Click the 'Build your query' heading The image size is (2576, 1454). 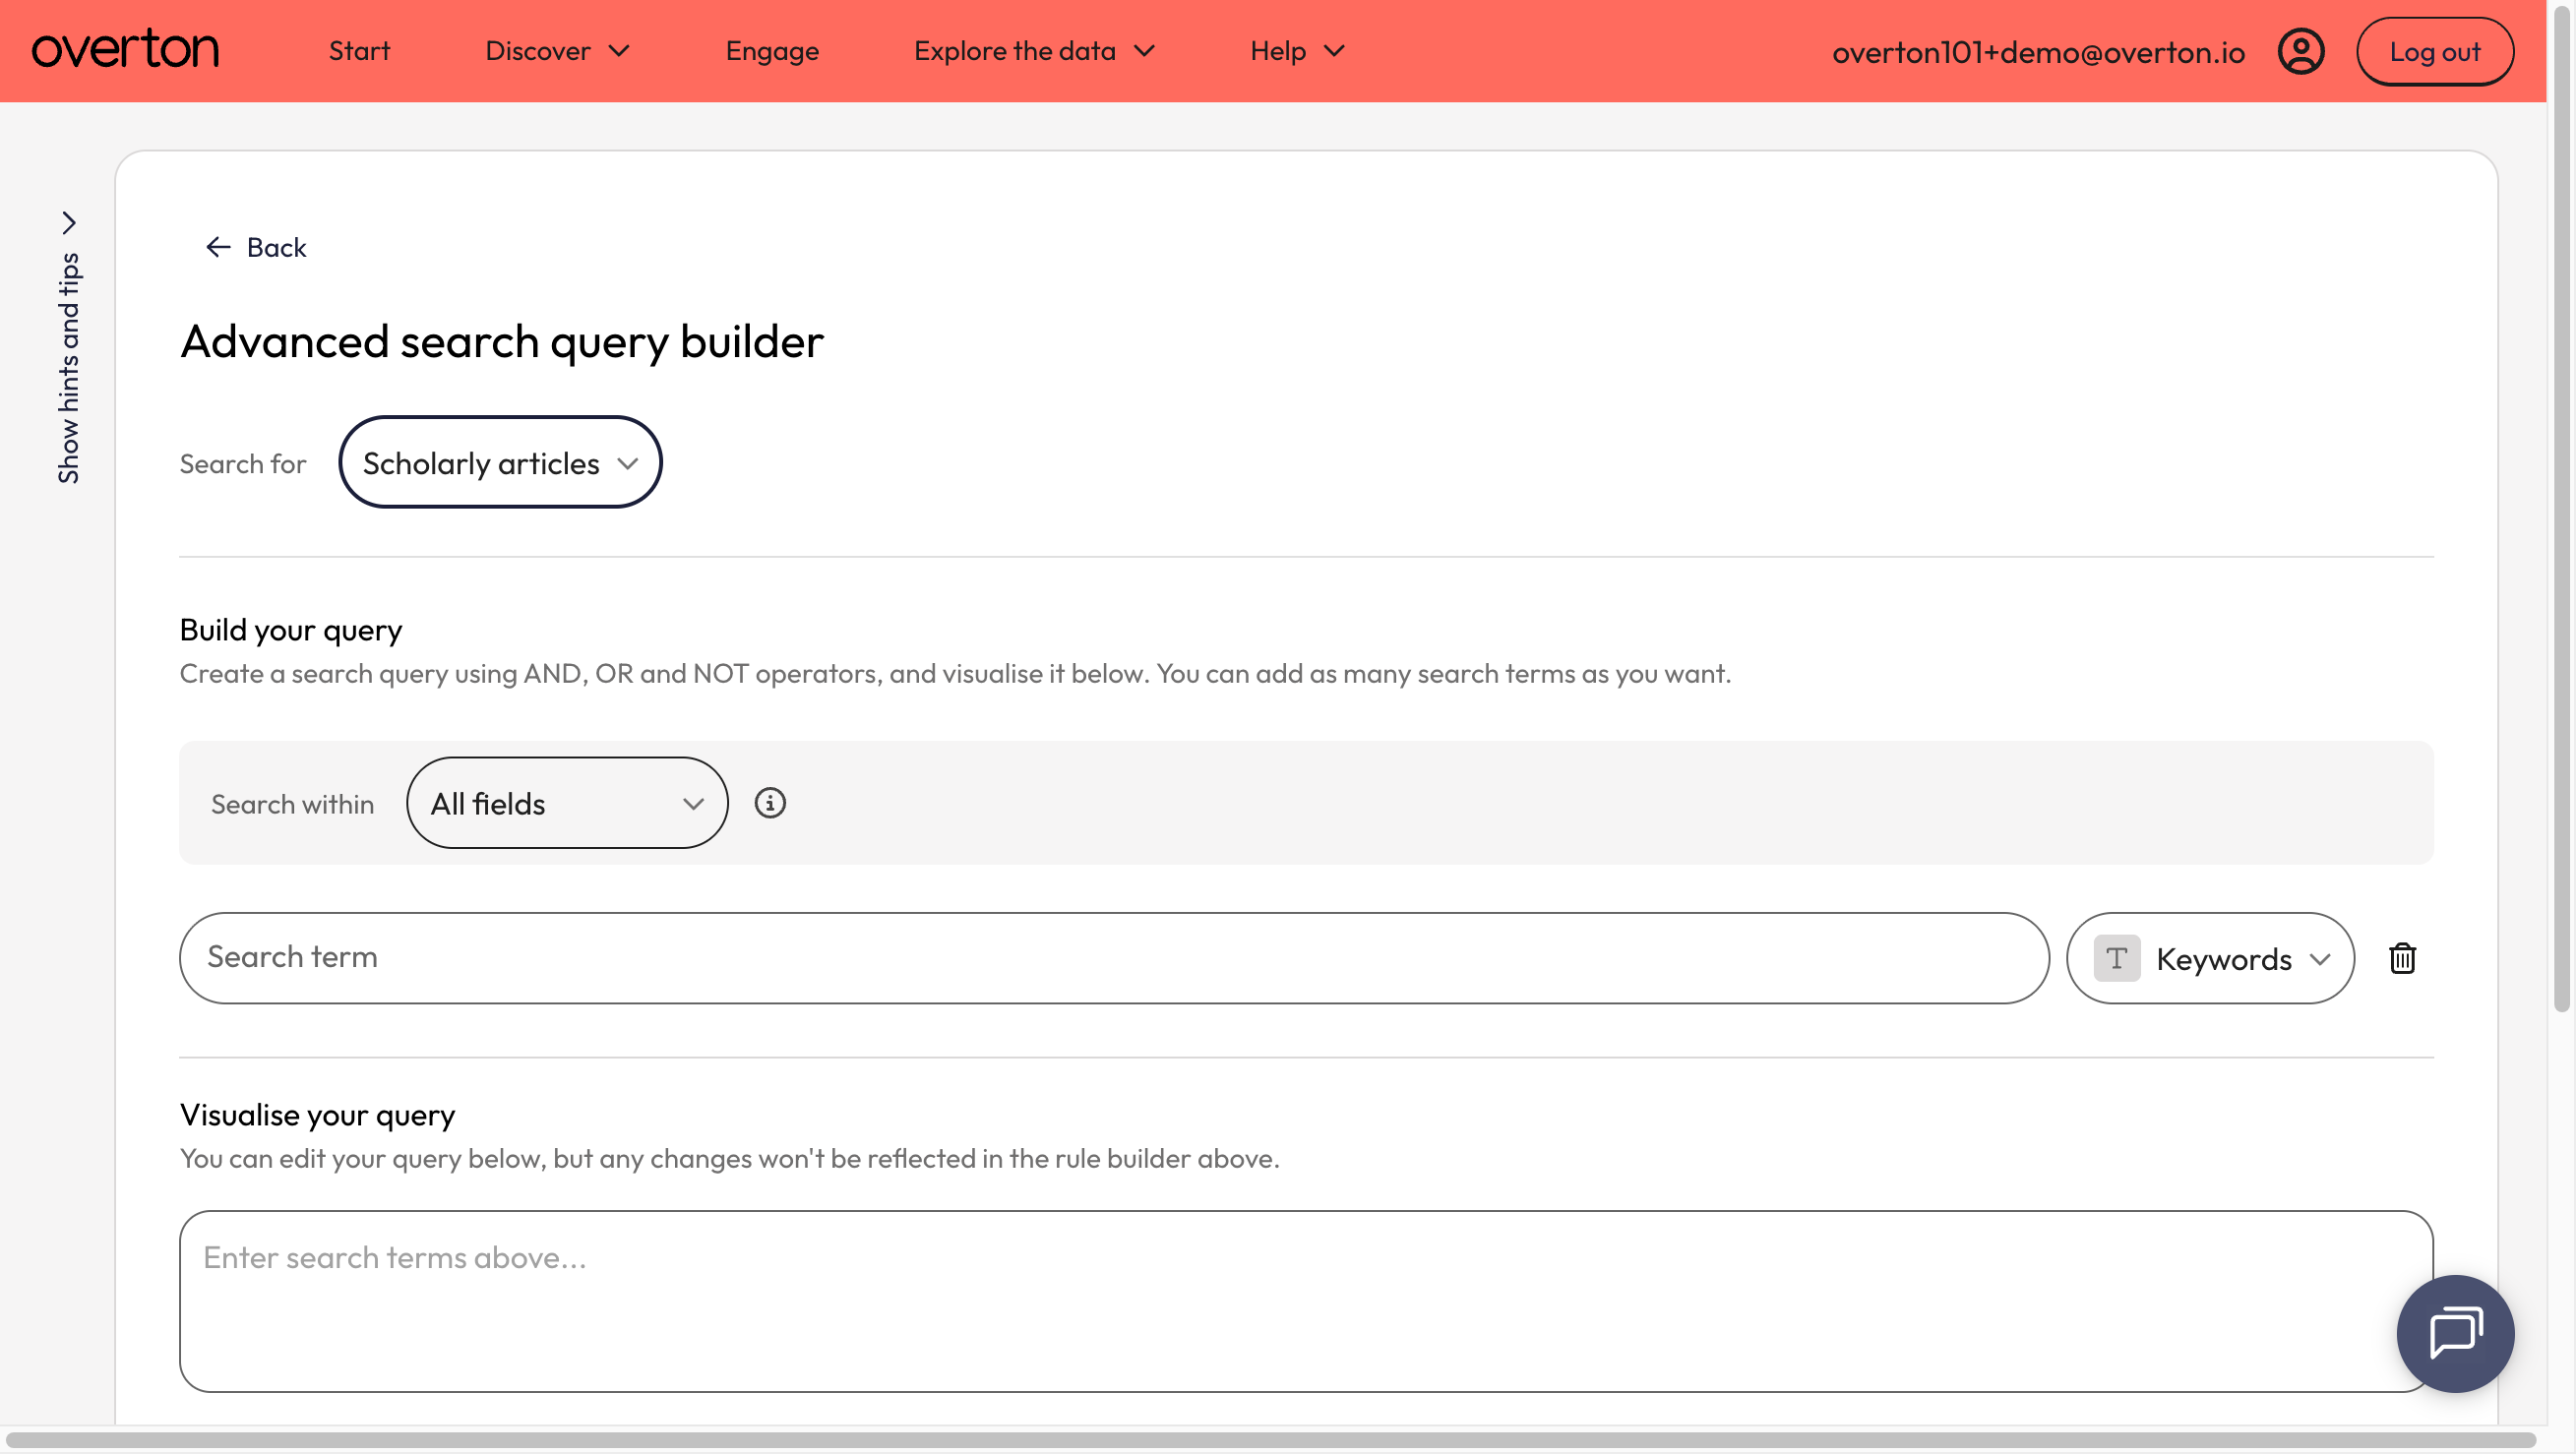click(x=291, y=630)
